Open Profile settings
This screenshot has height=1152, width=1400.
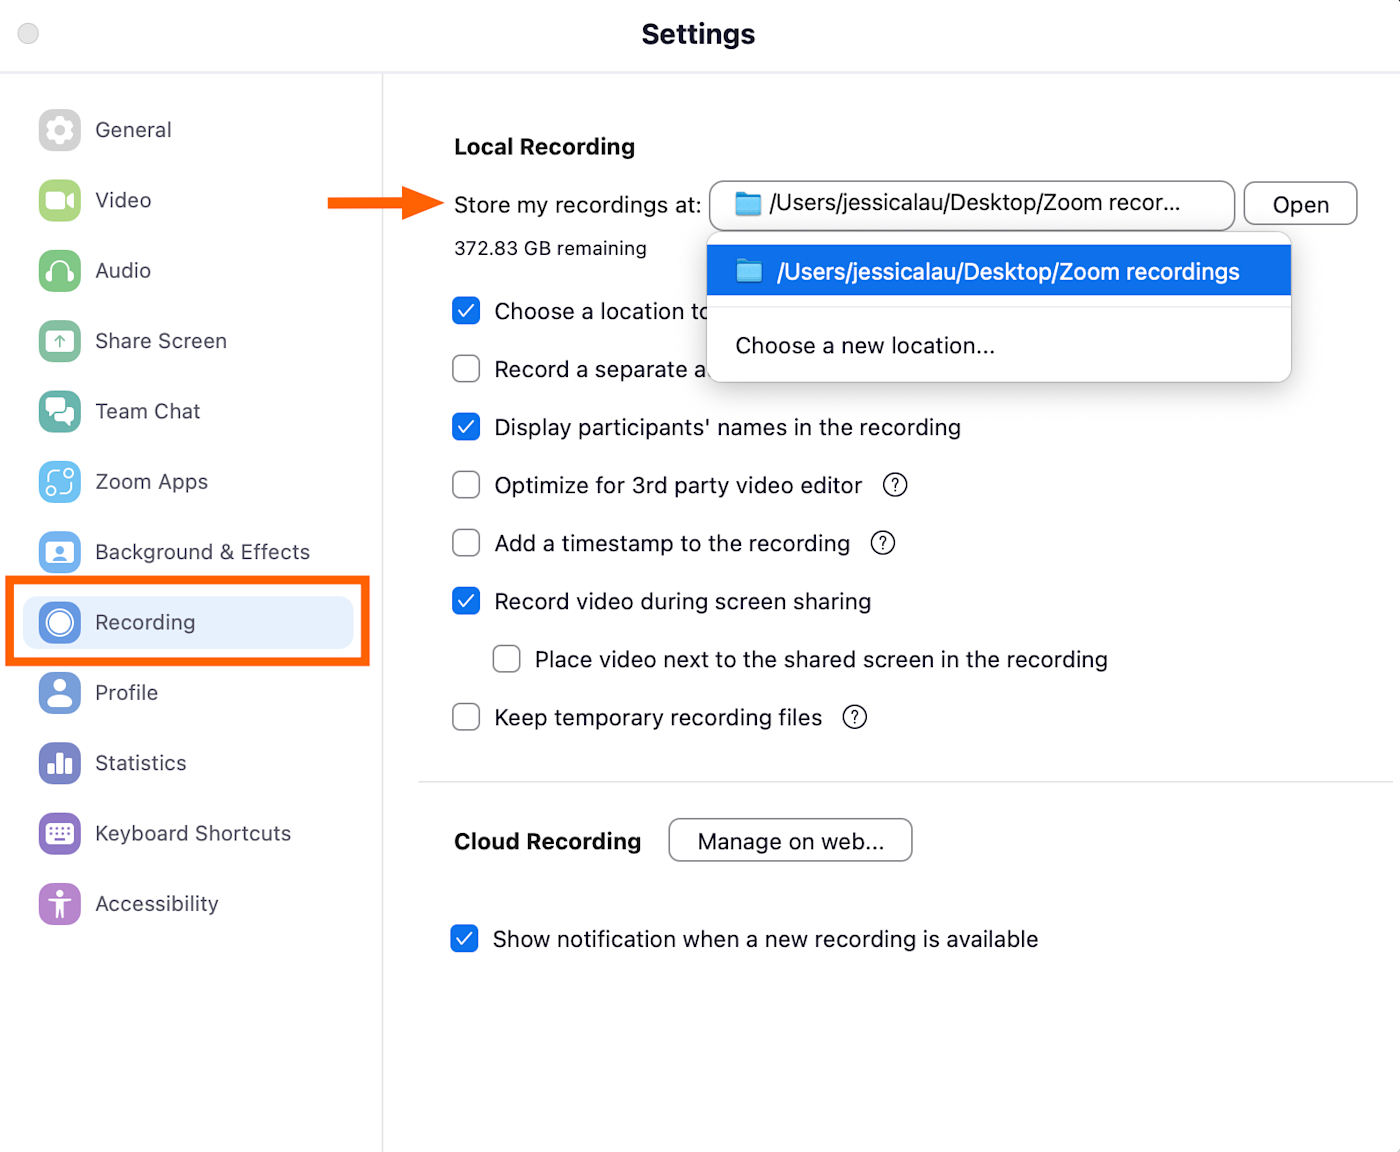pos(188,693)
